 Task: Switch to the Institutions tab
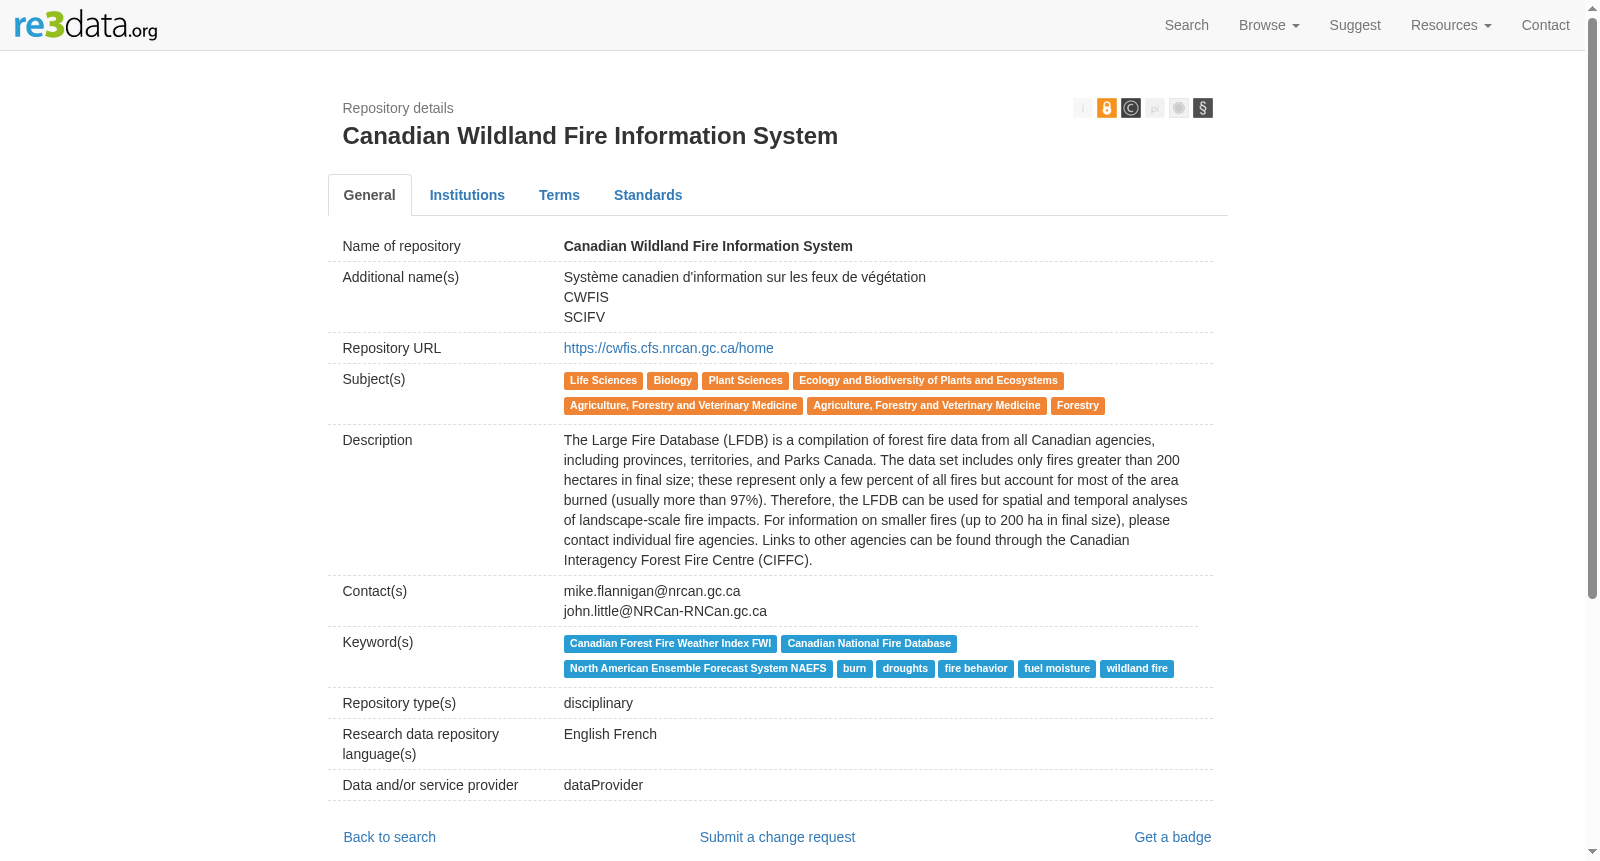467,195
